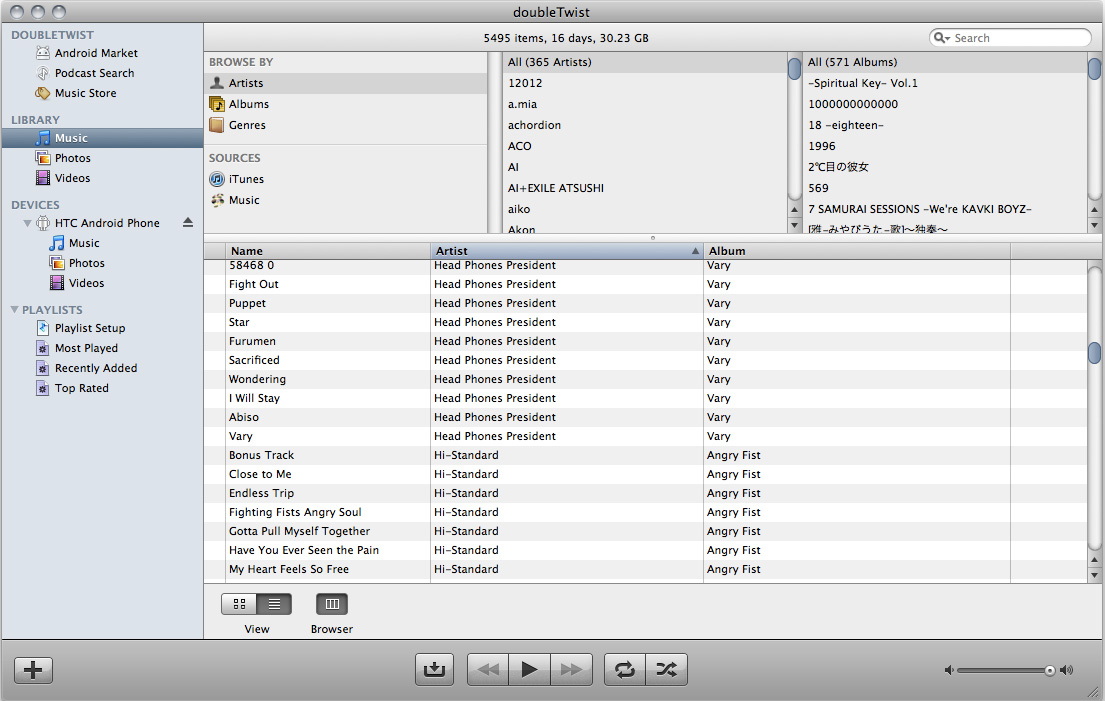This screenshot has height=701, width=1105.
Task: Open Android Market in sidebar
Action: coord(96,53)
